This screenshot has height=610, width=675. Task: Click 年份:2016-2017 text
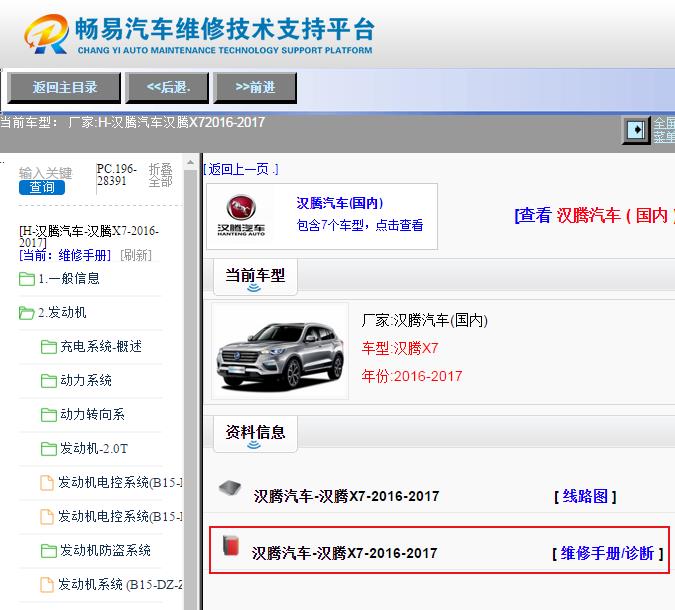pos(412,376)
